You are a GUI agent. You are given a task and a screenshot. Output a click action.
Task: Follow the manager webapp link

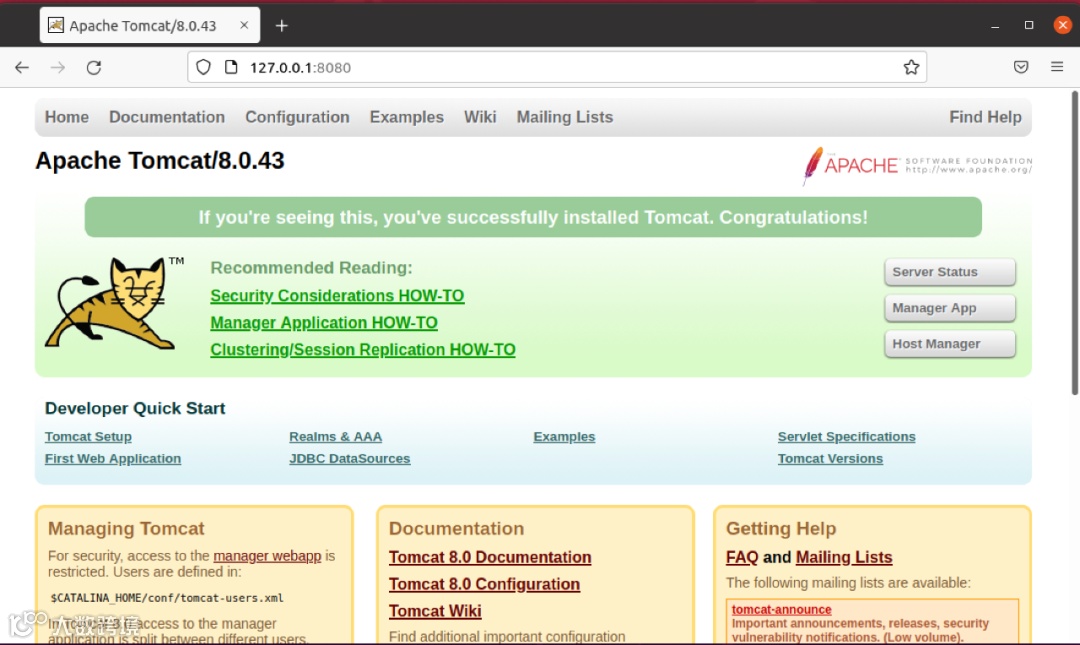point(267,556)
